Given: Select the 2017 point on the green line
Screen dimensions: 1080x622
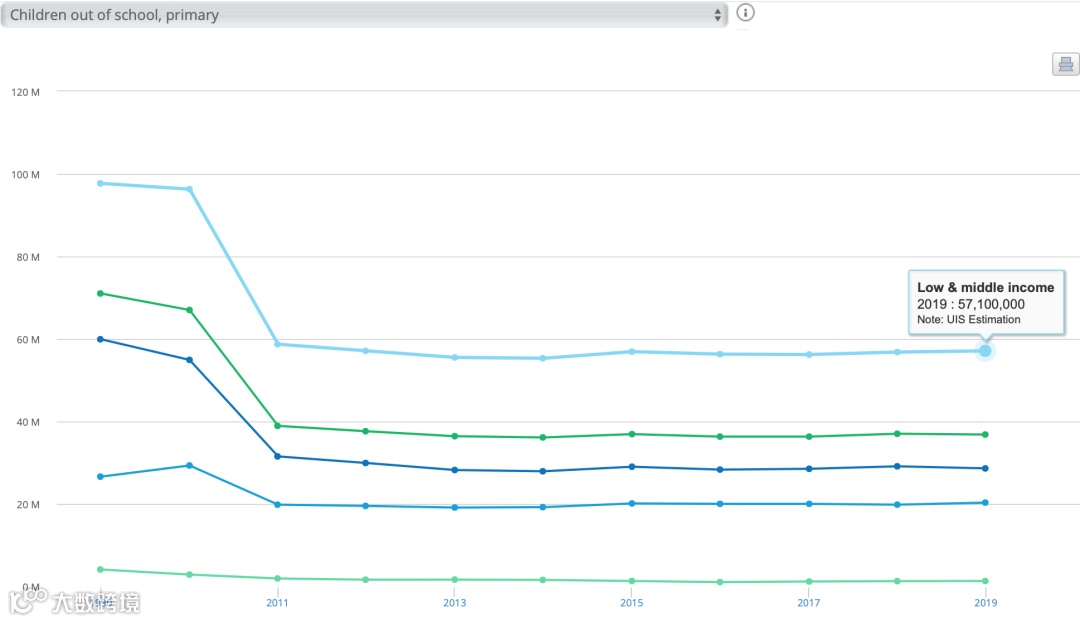Looking at the screenshot, I should 809,437.
